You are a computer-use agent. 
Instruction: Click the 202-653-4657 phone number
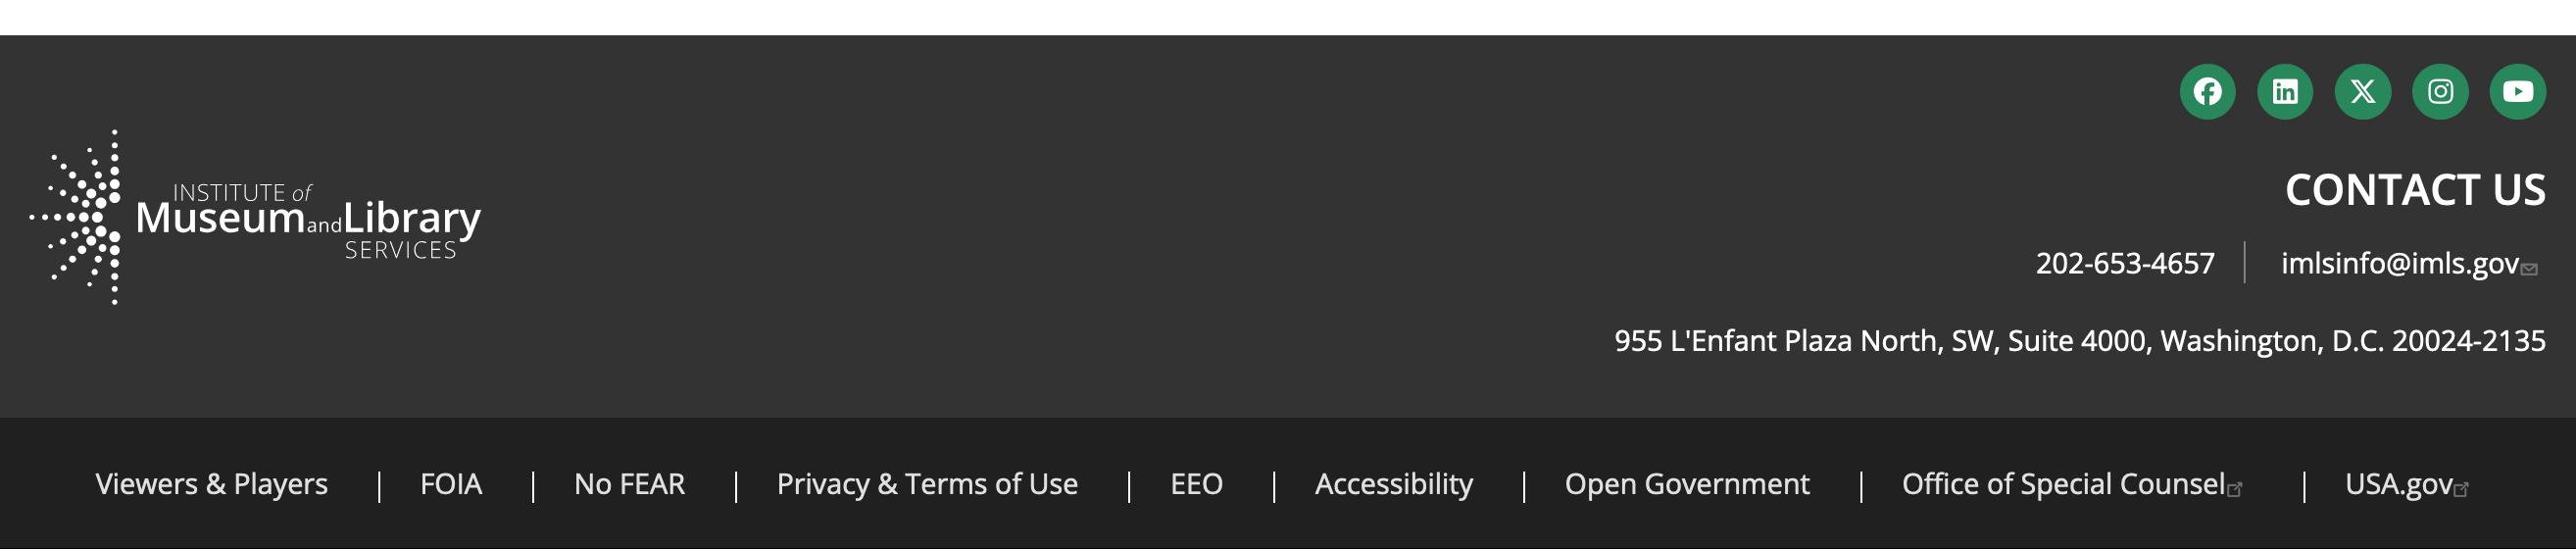(x=2124, y=263)
